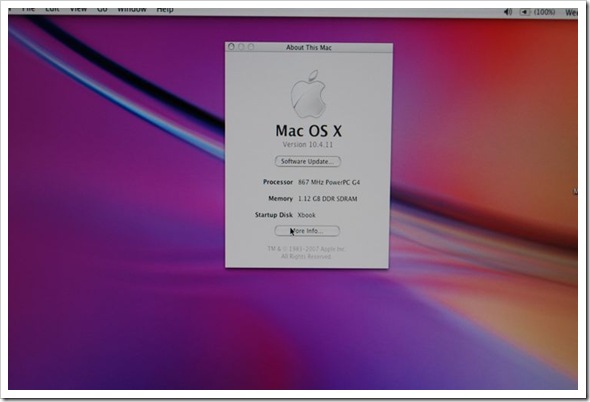Click the Version 10.4.11 text
Viewport: 590px width, 402px height.
coord(307,145)
